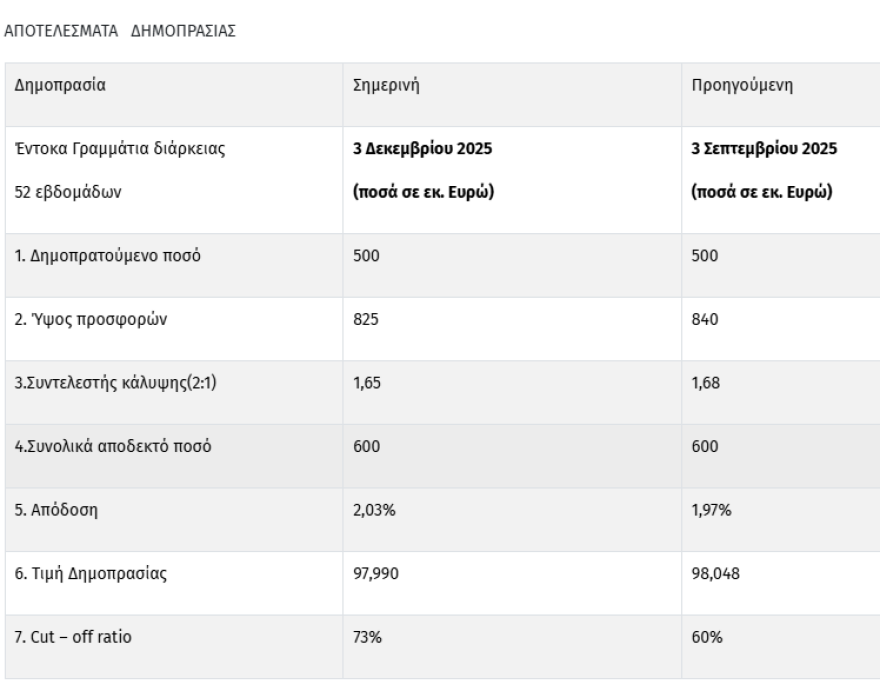Click the 1,68 coverage ratio value

pos(706,383)
